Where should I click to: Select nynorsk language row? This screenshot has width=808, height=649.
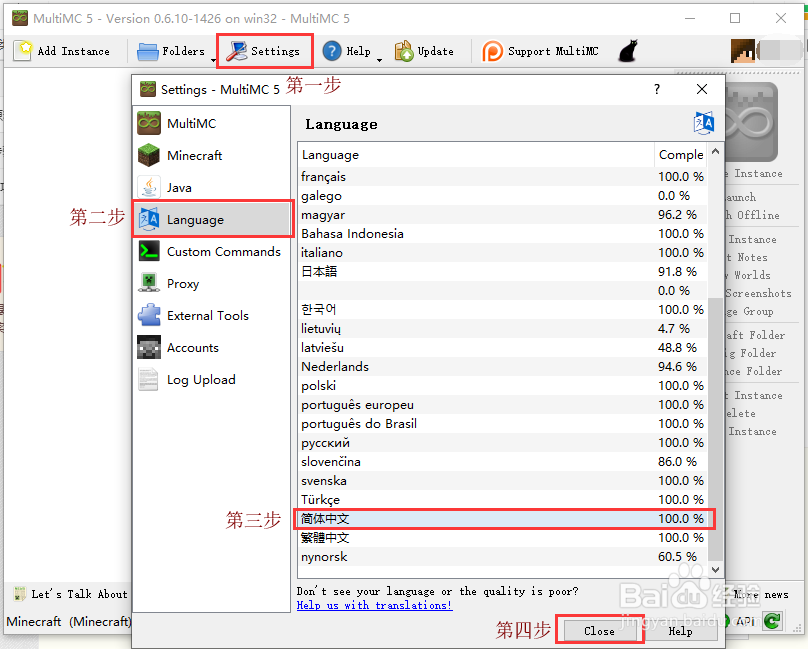pos(502,557)
